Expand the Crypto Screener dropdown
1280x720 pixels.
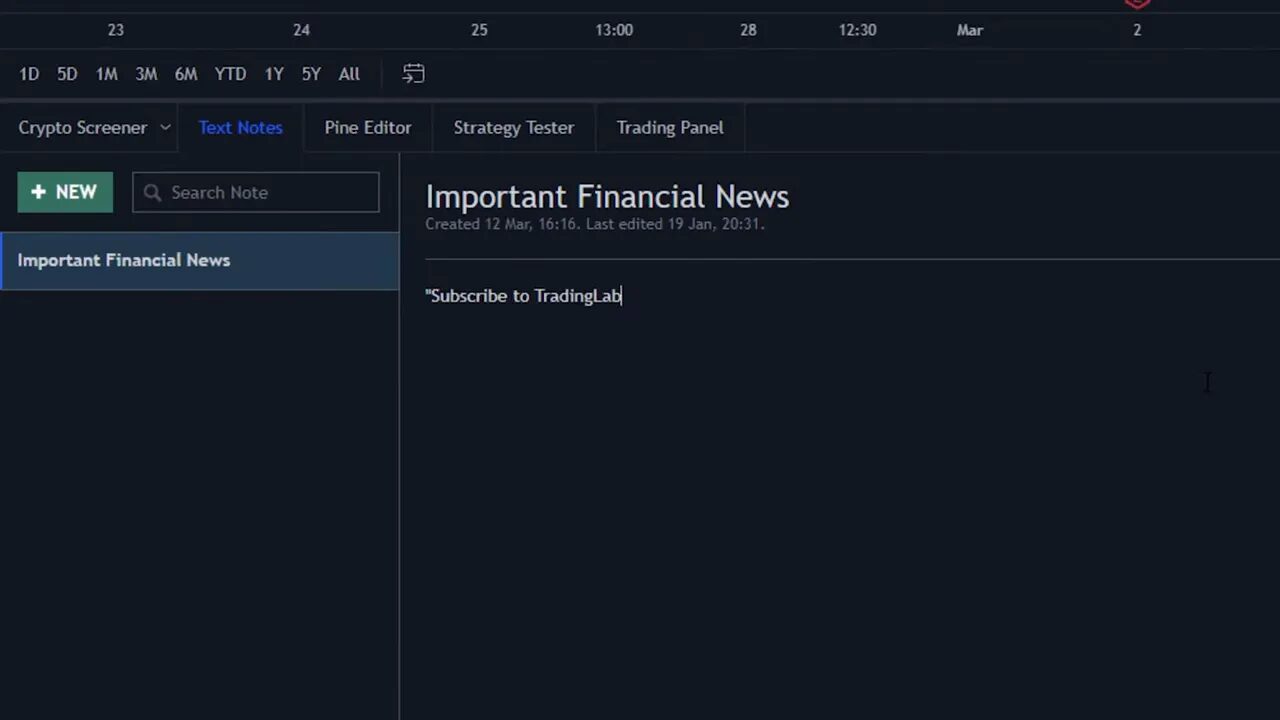(x=93, y=127)
